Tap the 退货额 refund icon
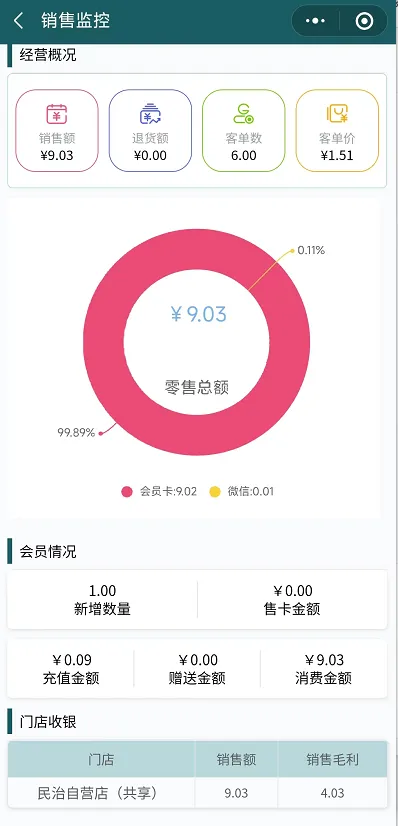The height and width of the screenshot is (826, 398). click(x=150, y=114)
